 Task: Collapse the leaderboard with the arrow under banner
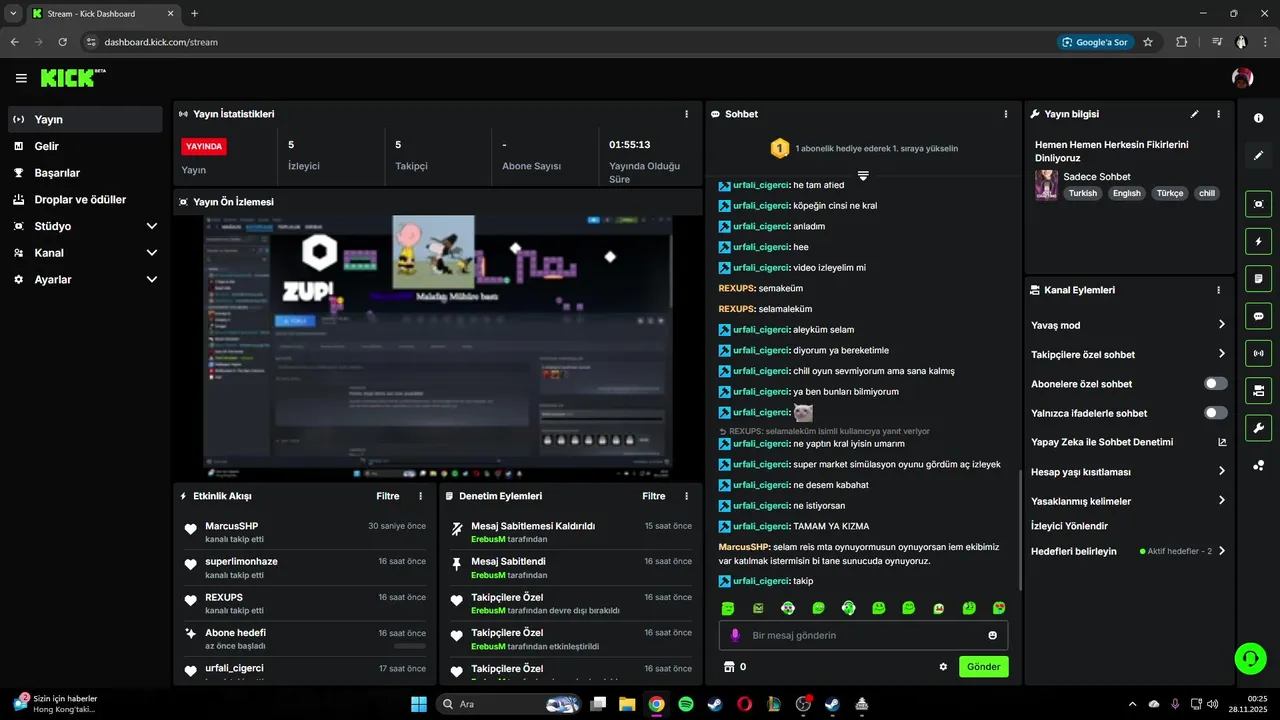click(863, 176)
